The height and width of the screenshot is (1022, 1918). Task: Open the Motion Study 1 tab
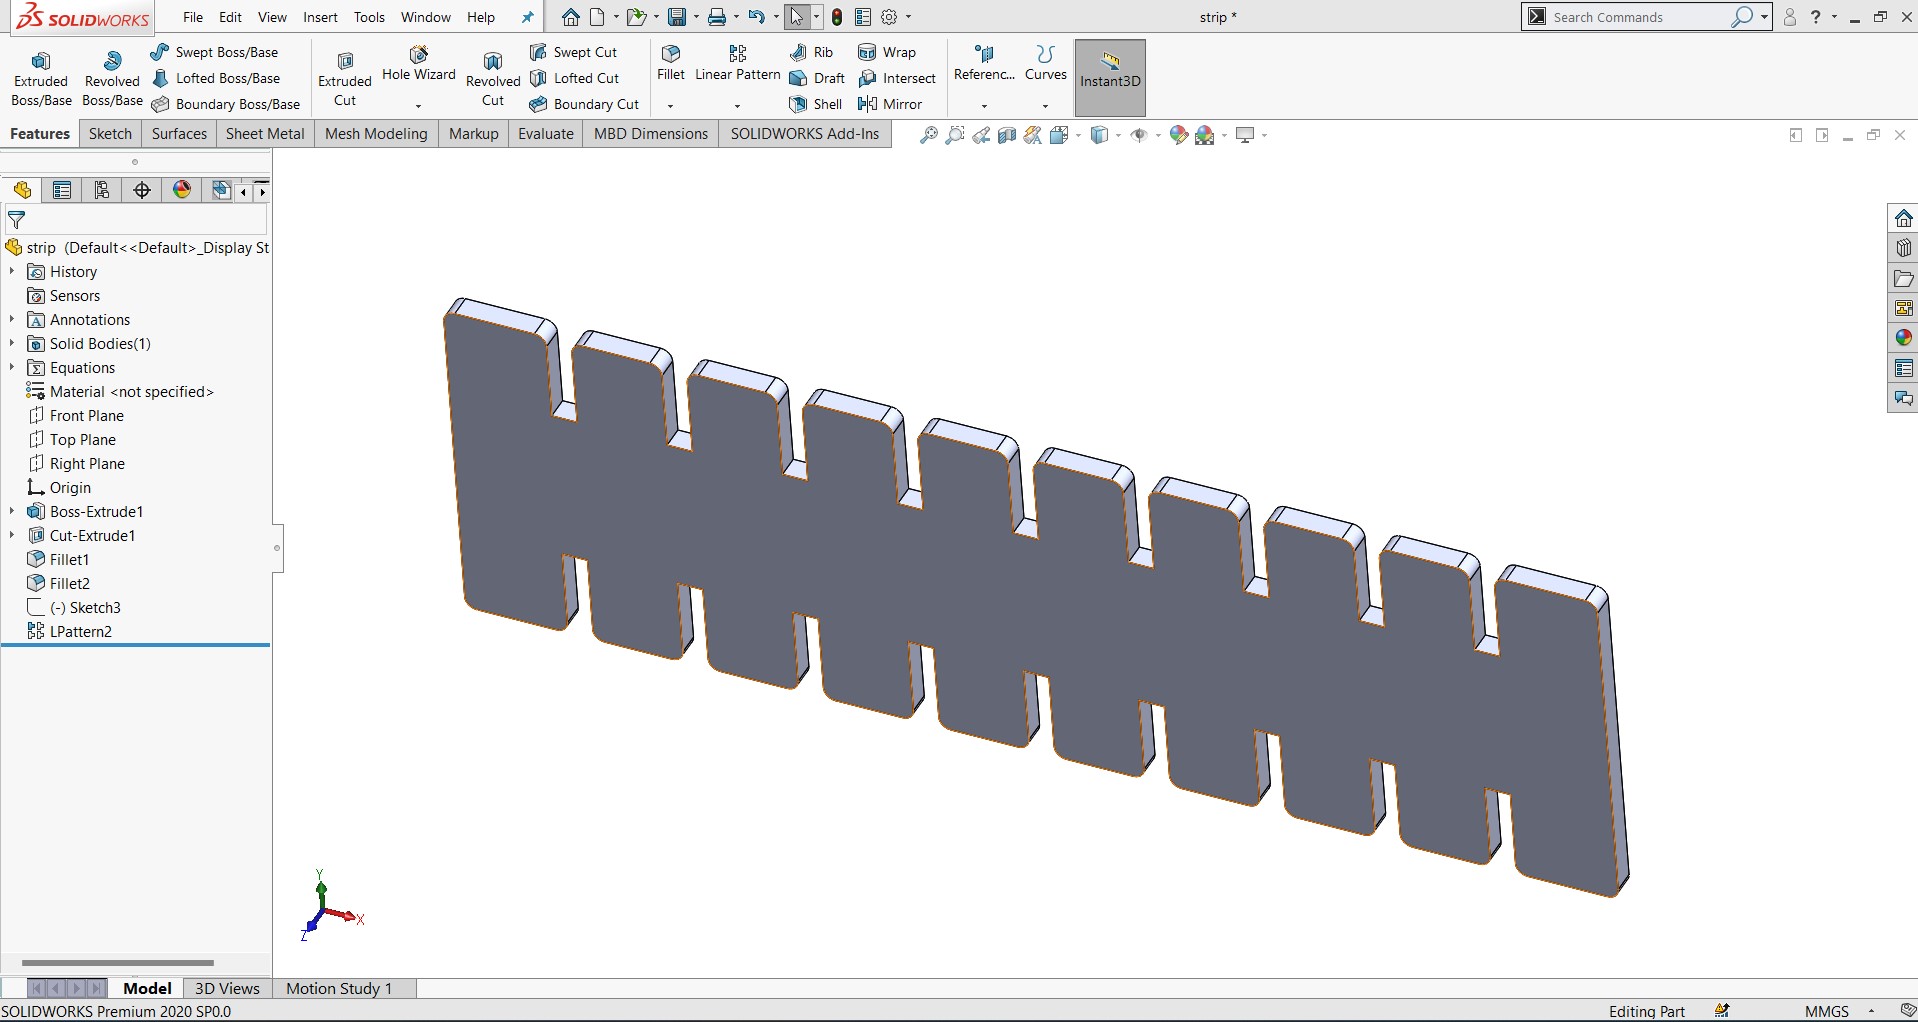click(x=339, y=988)
